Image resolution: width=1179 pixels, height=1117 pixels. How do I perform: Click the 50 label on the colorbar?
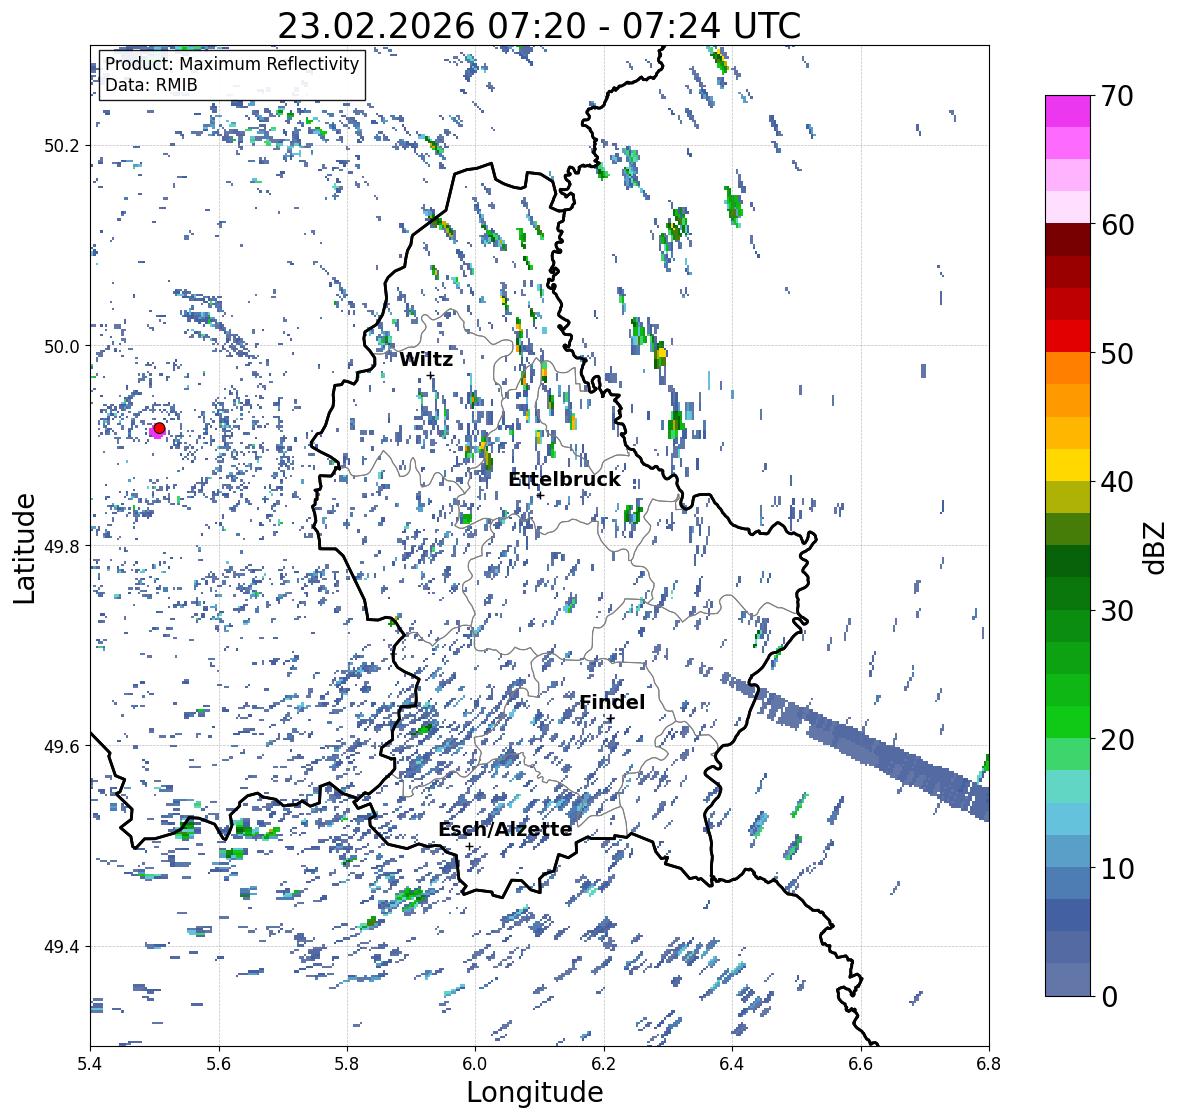(x=1117, y=353)
